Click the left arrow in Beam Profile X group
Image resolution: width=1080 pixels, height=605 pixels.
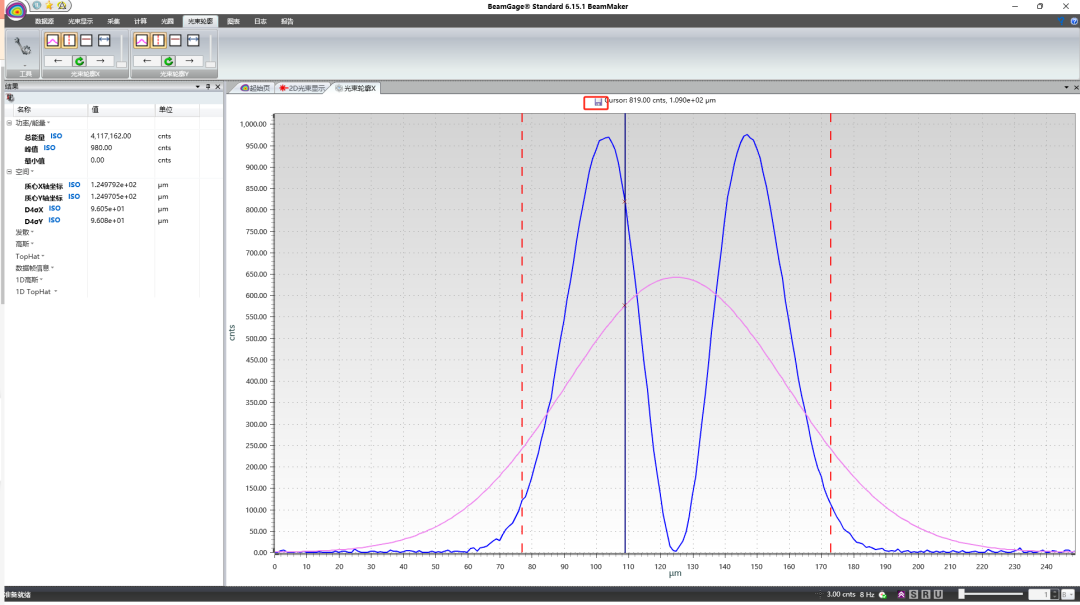click(x=58, y=61)
